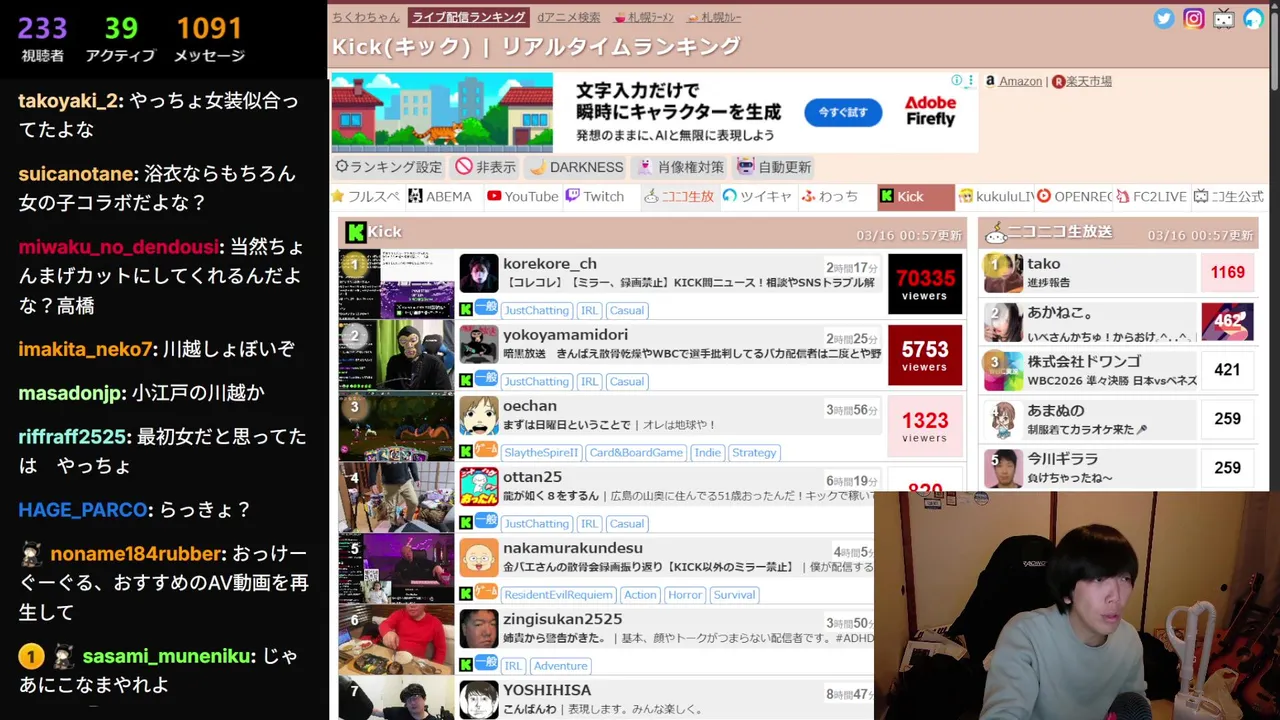Viewport: 1280px width, 720px height.
Task: Switch to the YouTube tab
Action: (523, 197)
